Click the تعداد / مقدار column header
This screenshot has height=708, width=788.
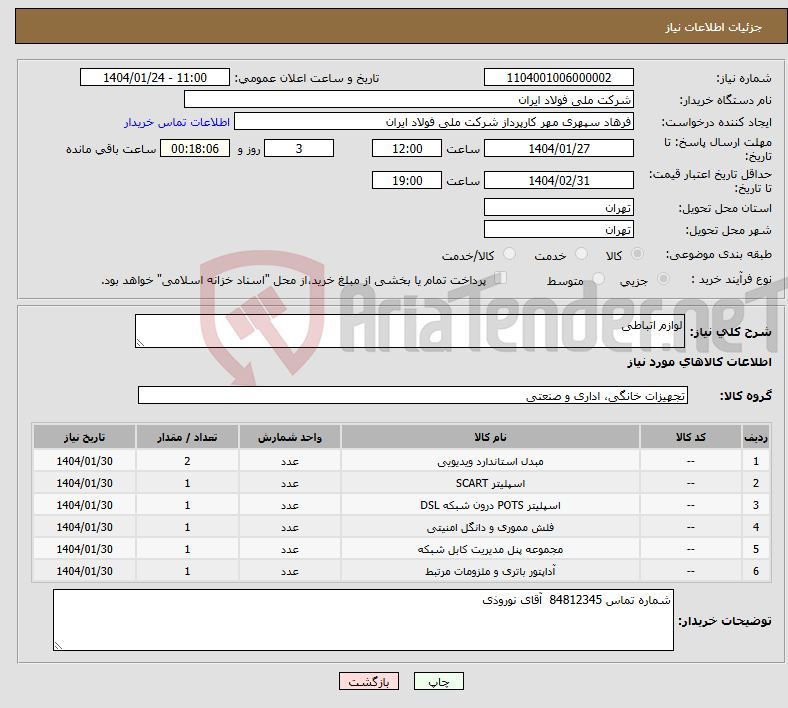pyautogui.click(x=187, y=437)
